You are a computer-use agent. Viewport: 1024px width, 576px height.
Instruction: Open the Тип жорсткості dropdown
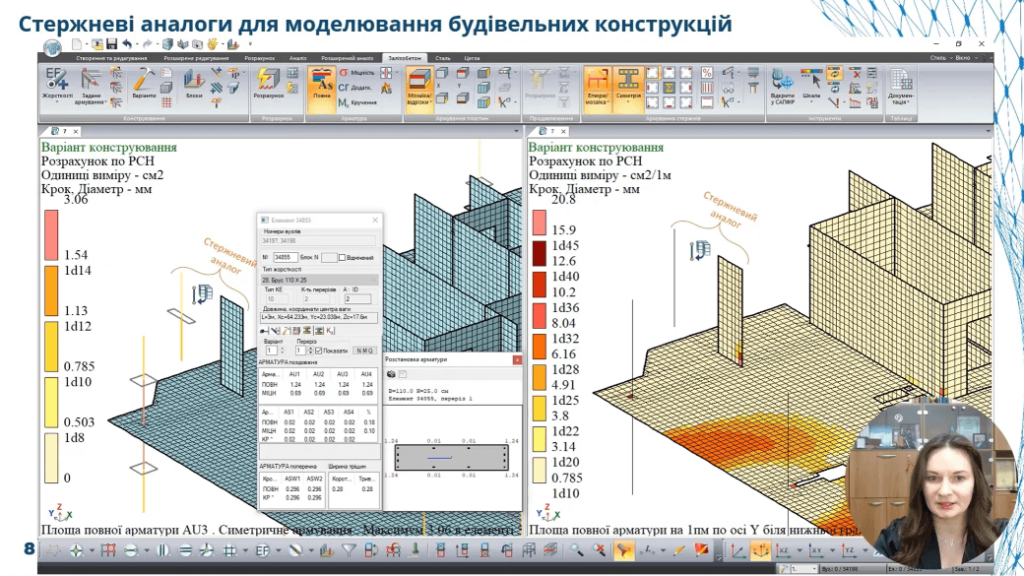pos(319,280)
